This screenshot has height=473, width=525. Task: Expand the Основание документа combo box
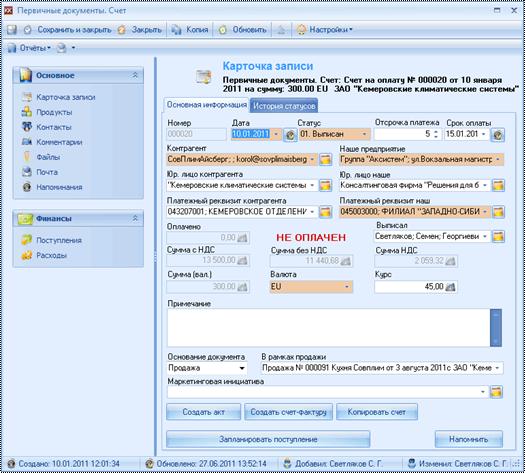pos(242,368)
